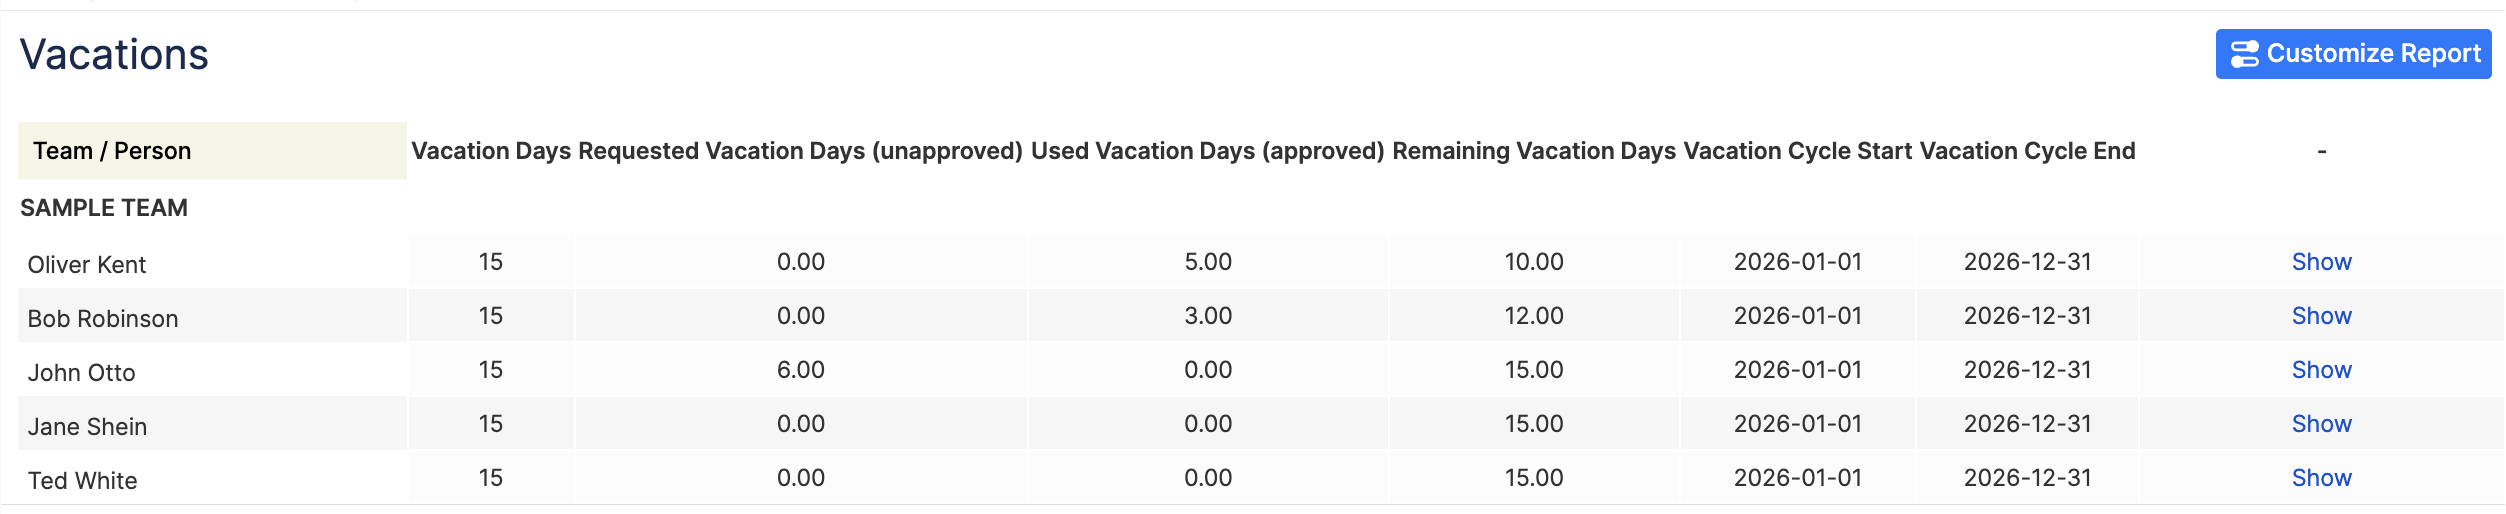Image resolution: width=2506 pixels, height=514 pixels.
Task: Show John Otto's vacation details
Action: click(x=2320, y=370)
